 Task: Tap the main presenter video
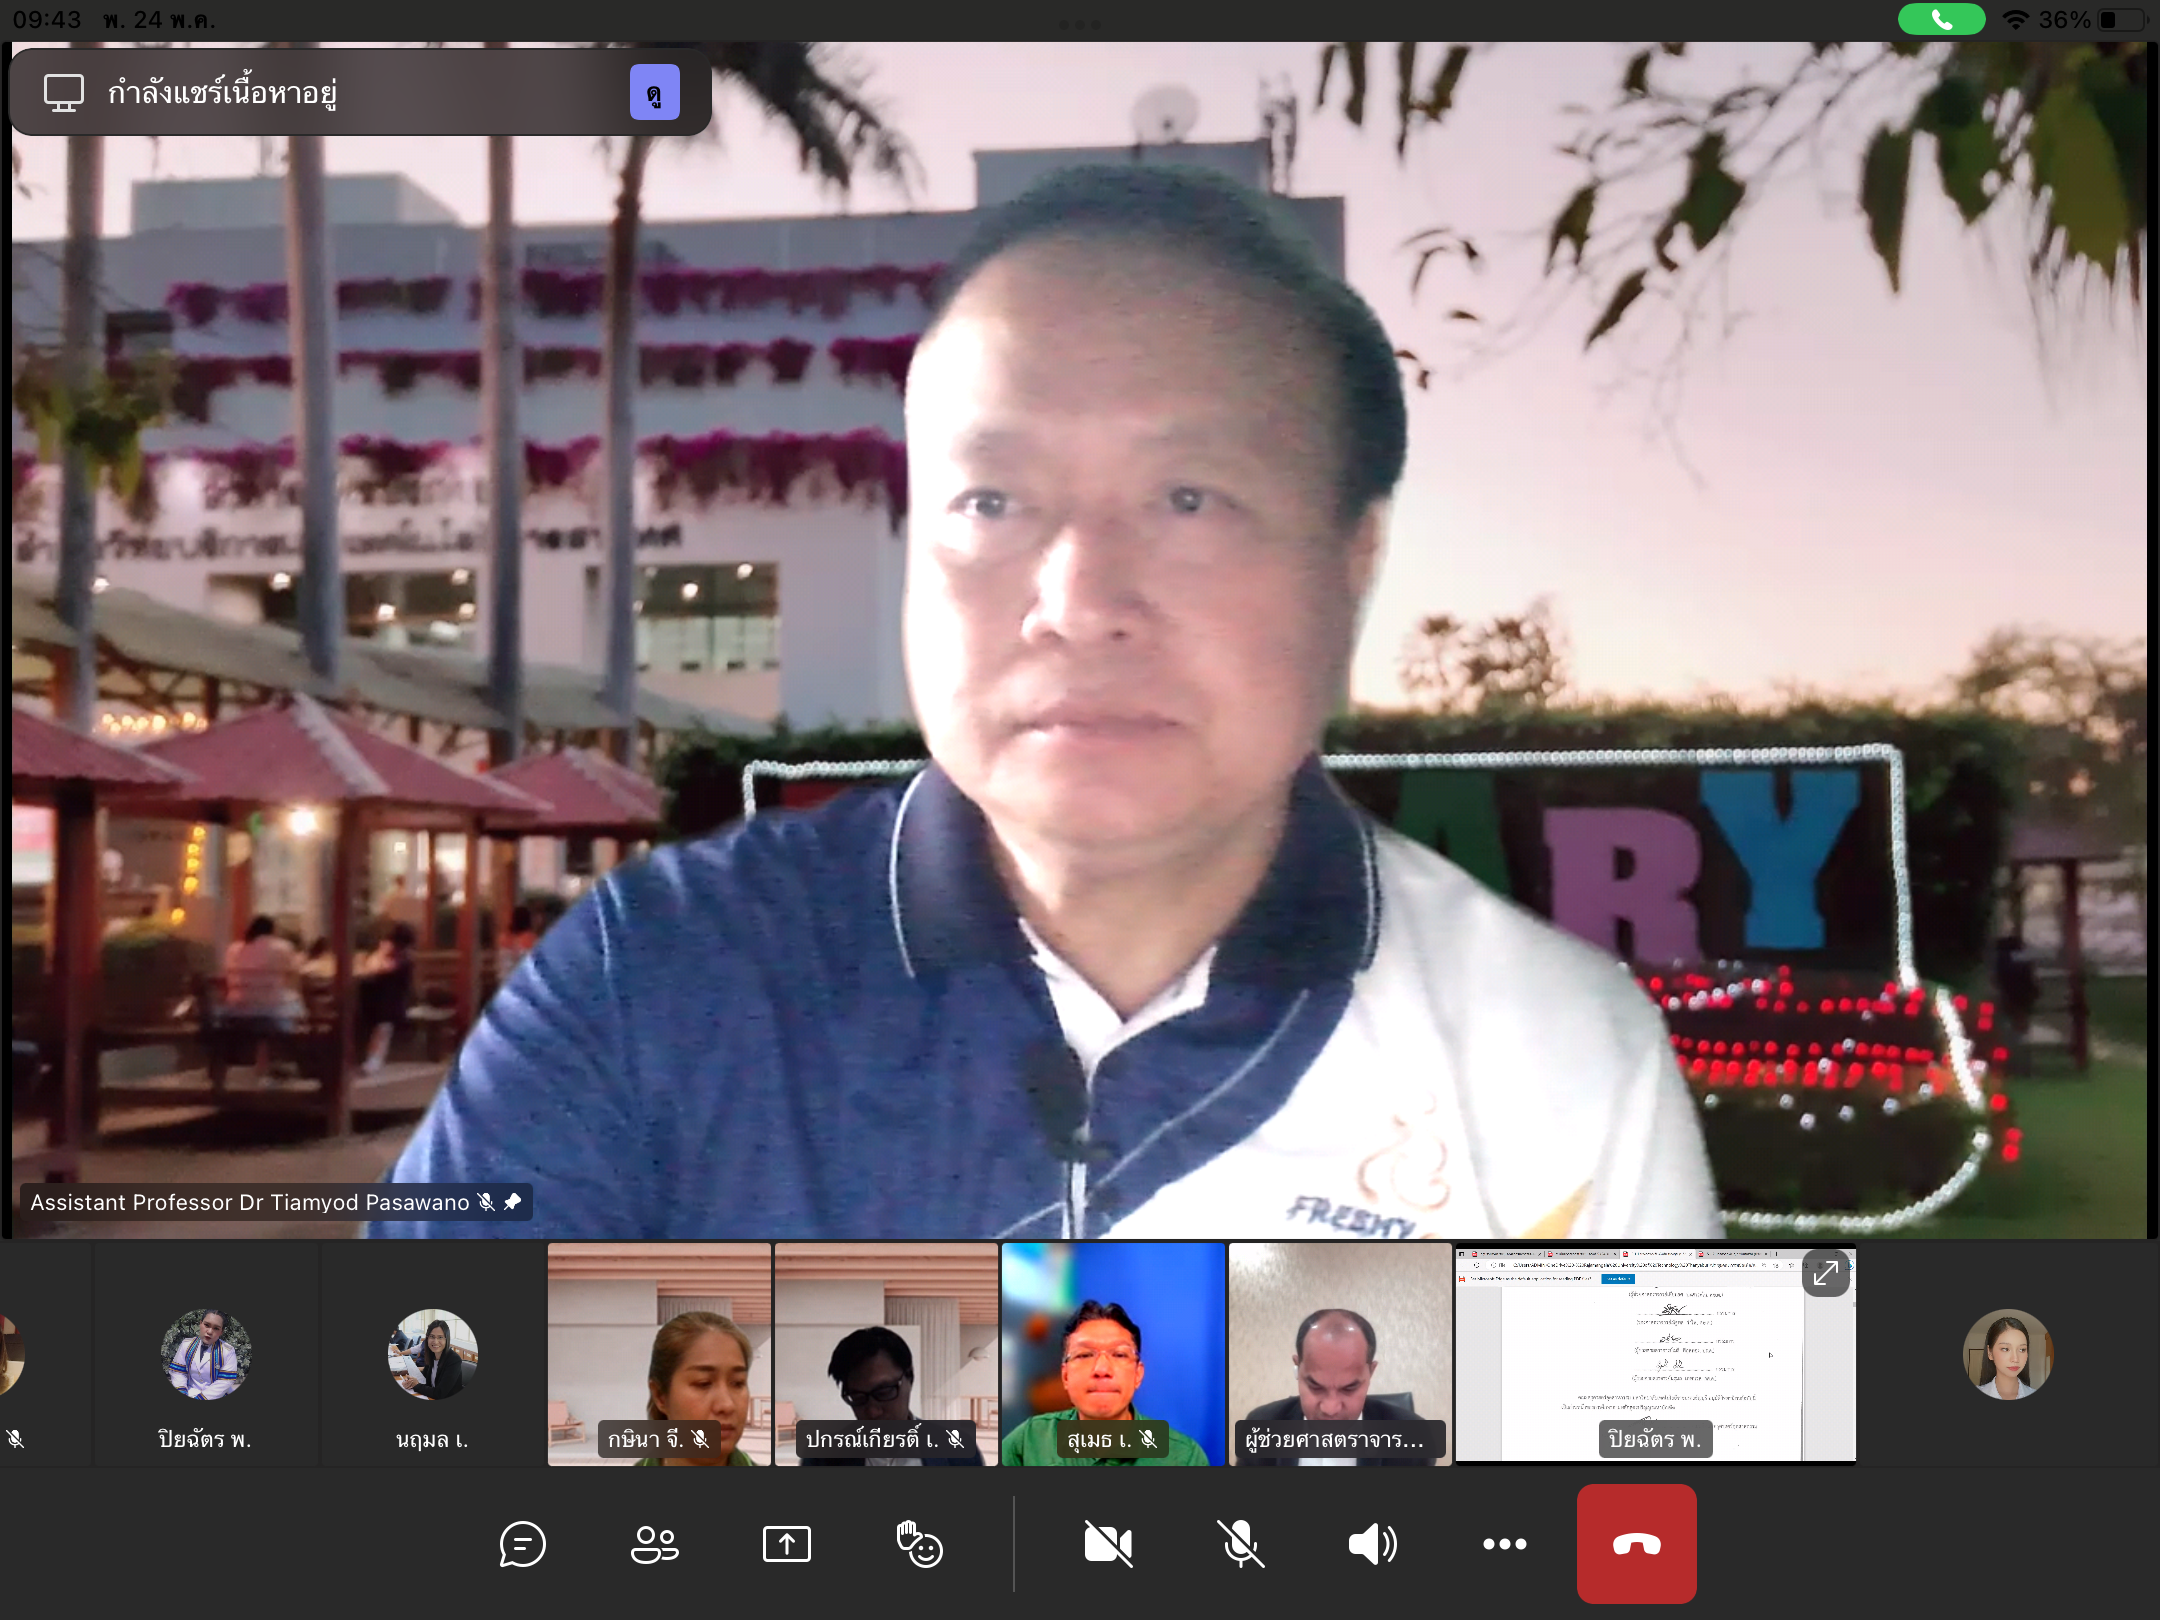[x=1080, y=640]
